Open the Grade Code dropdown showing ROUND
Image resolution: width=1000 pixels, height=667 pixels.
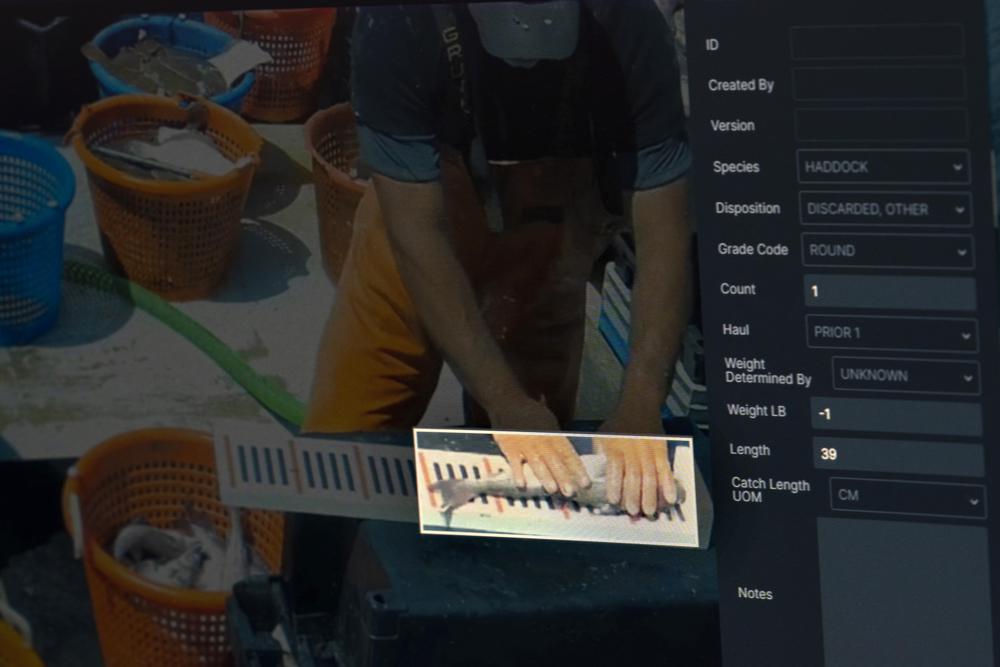[x=887, y=250]
